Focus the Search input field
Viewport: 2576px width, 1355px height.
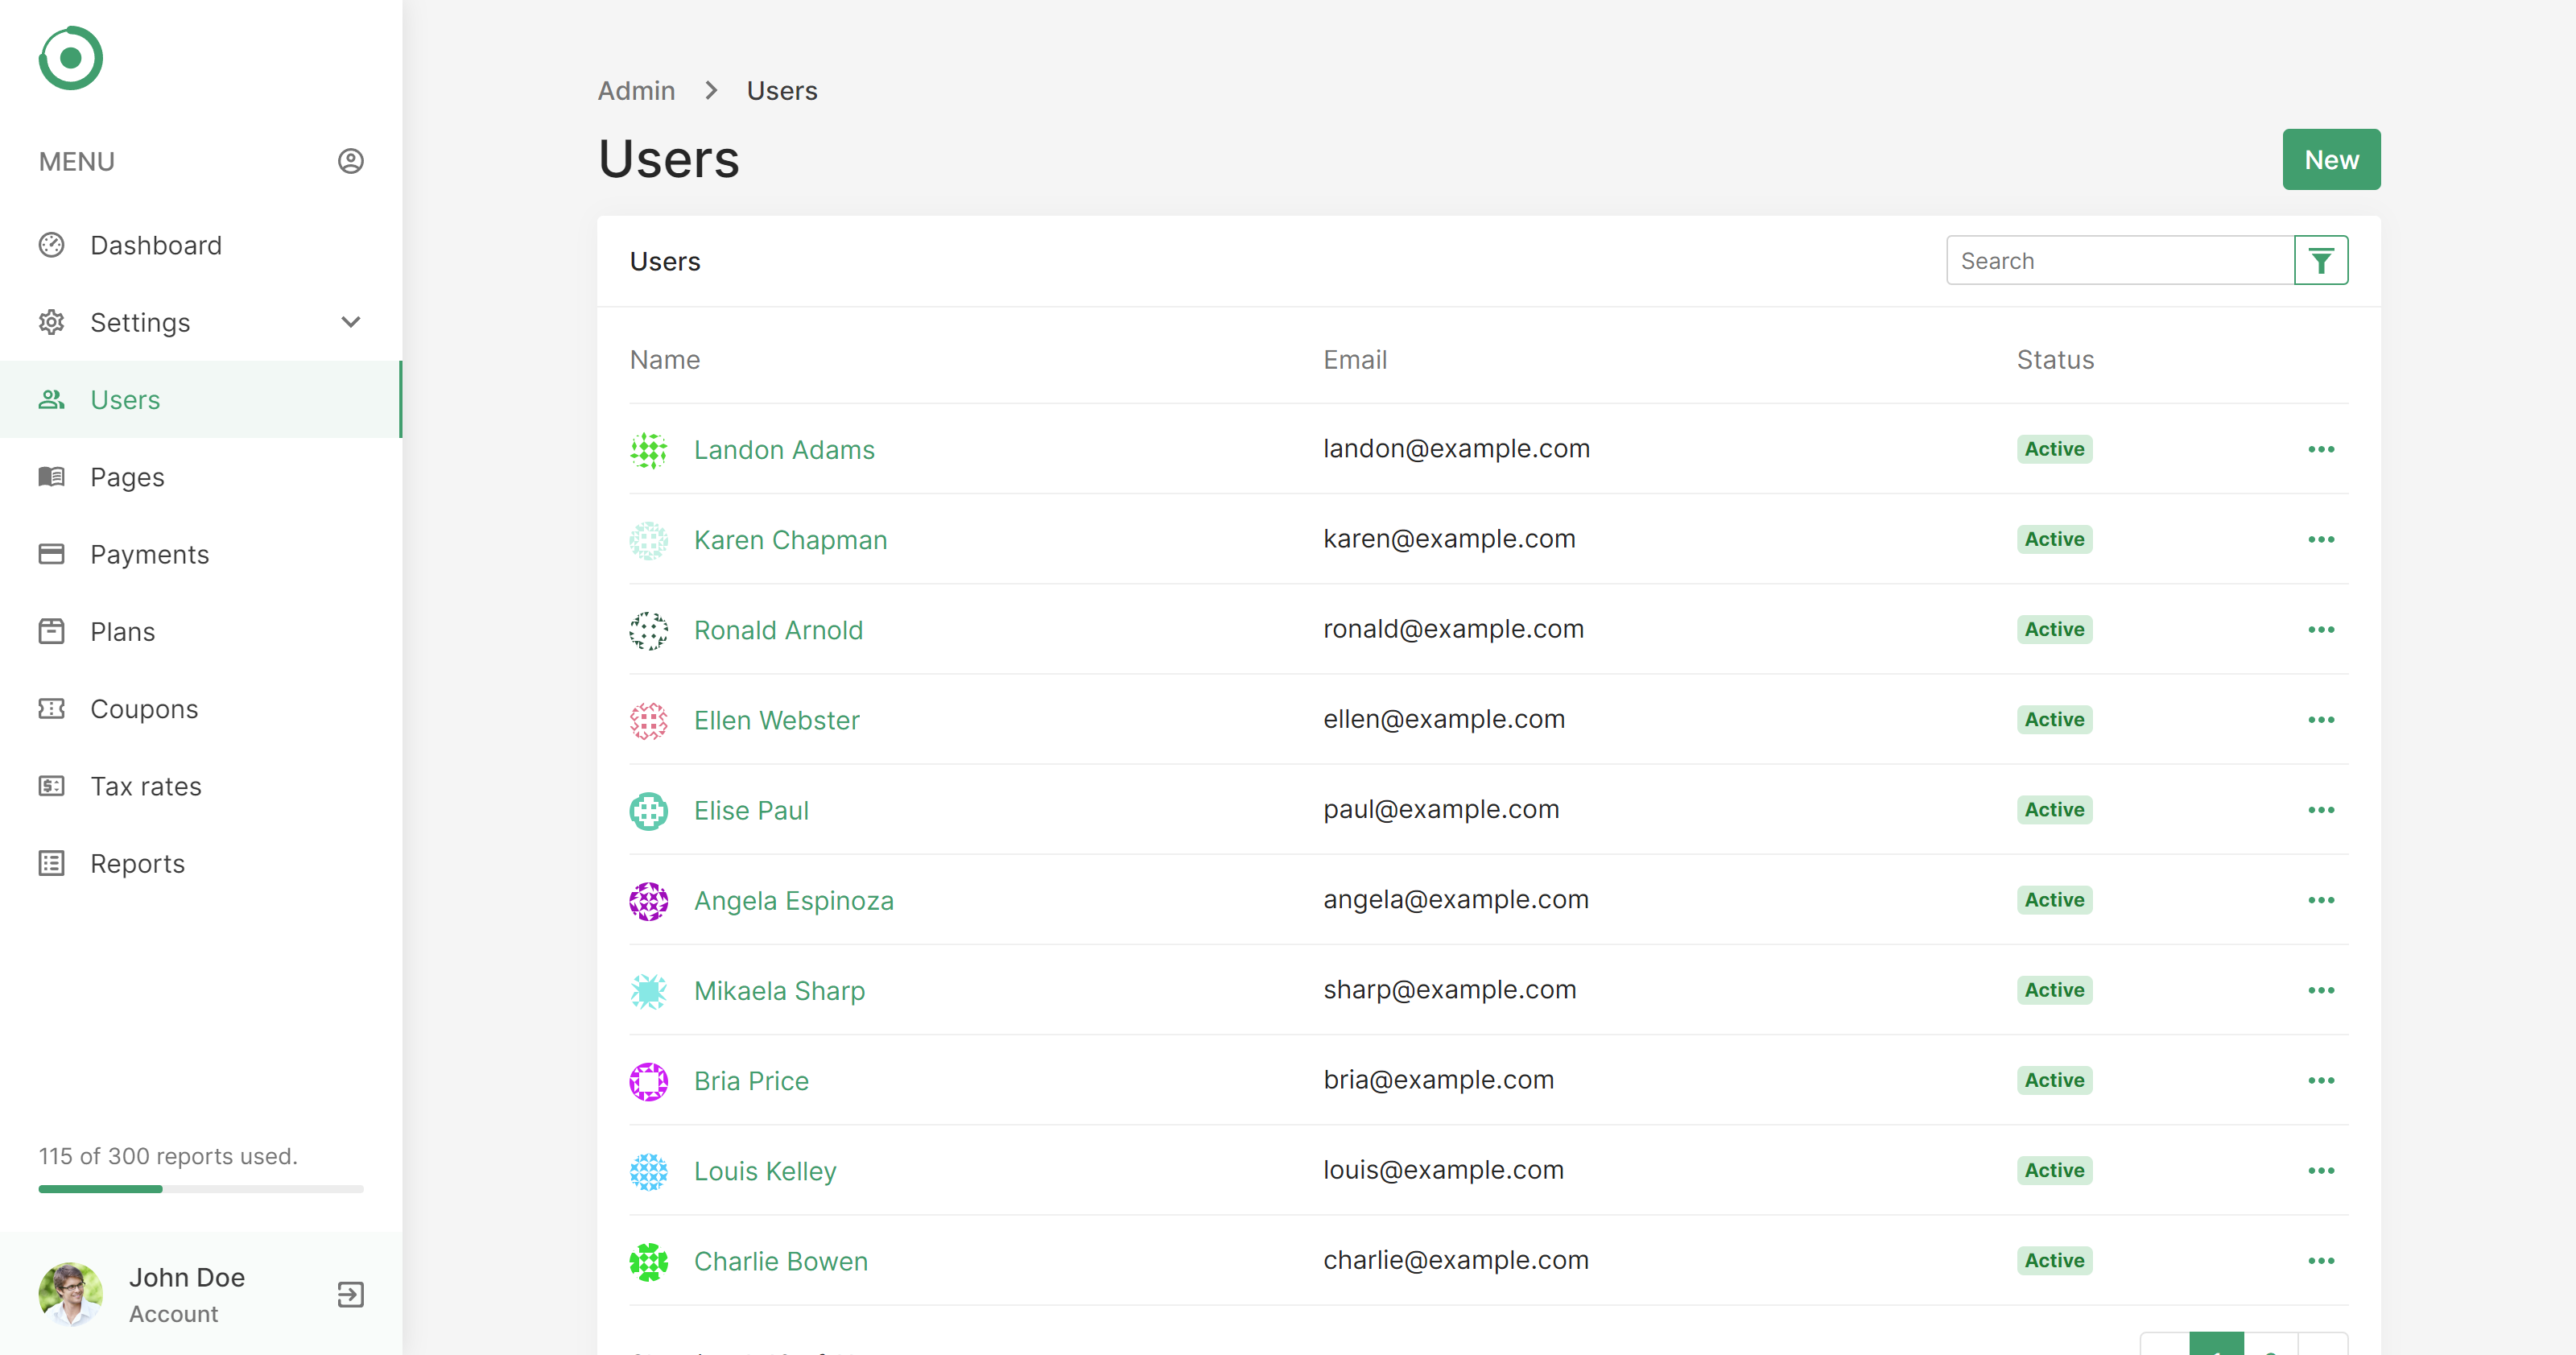pyautogui.click(x=2120, y=261)
